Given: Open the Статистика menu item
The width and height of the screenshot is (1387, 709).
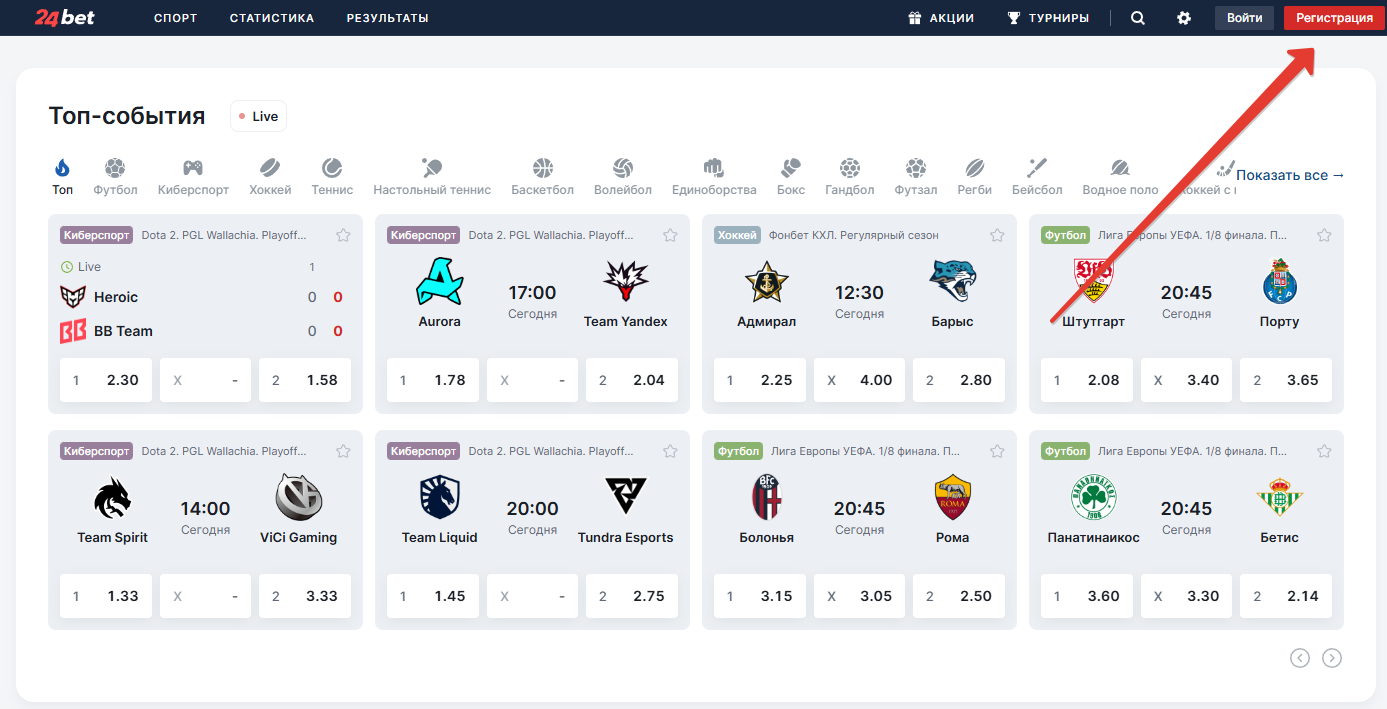Looking at the screenshot, I should pyautogui.click(x=271, y=18).
